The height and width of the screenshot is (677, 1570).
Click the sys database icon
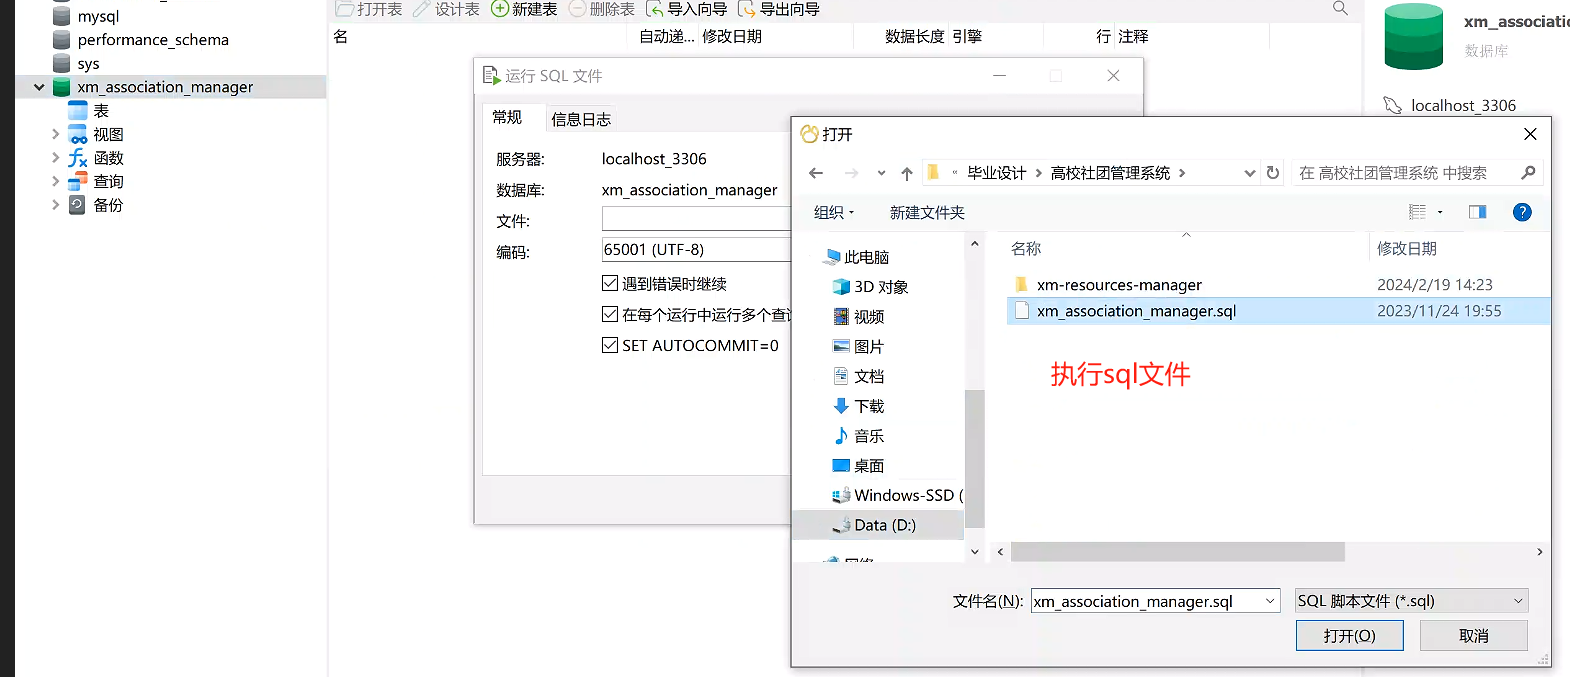tap(61, 63)
